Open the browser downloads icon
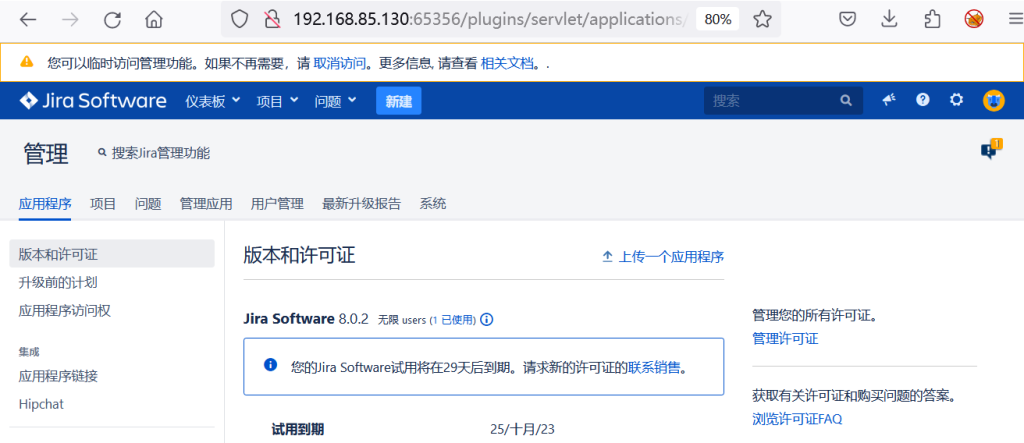 pos(889,20)
